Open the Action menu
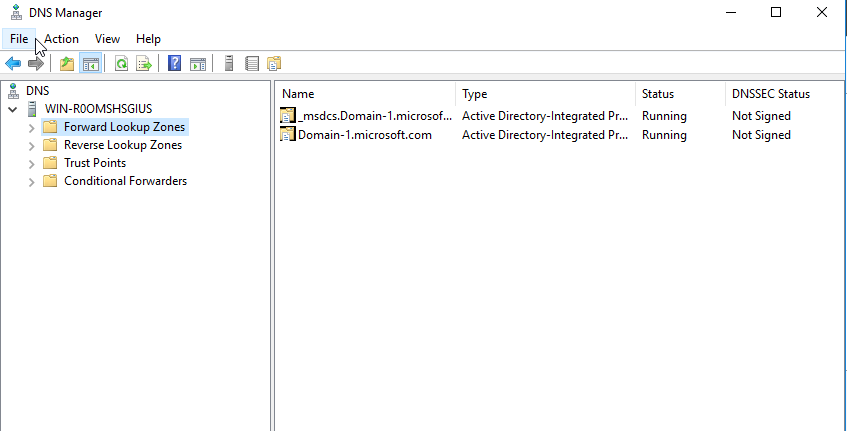This screenshot has width=847, height=431. (61, 39)
